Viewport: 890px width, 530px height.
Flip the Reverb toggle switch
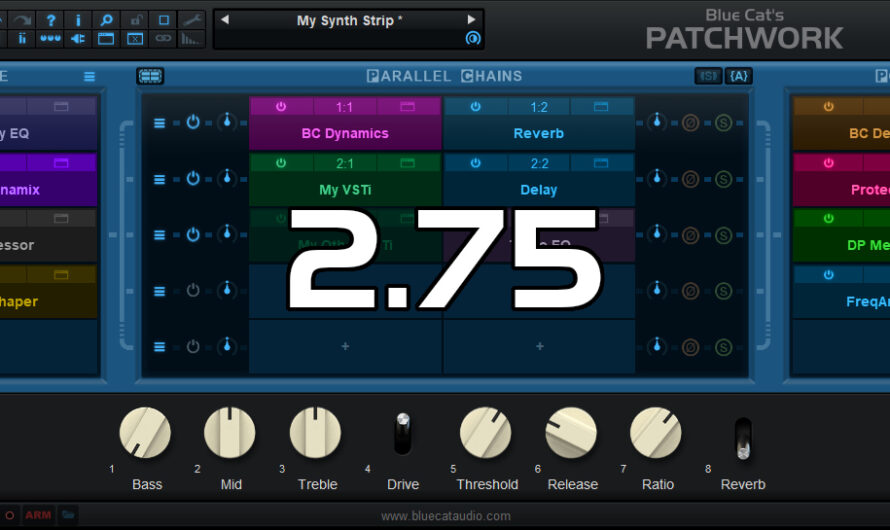point(743,438)
